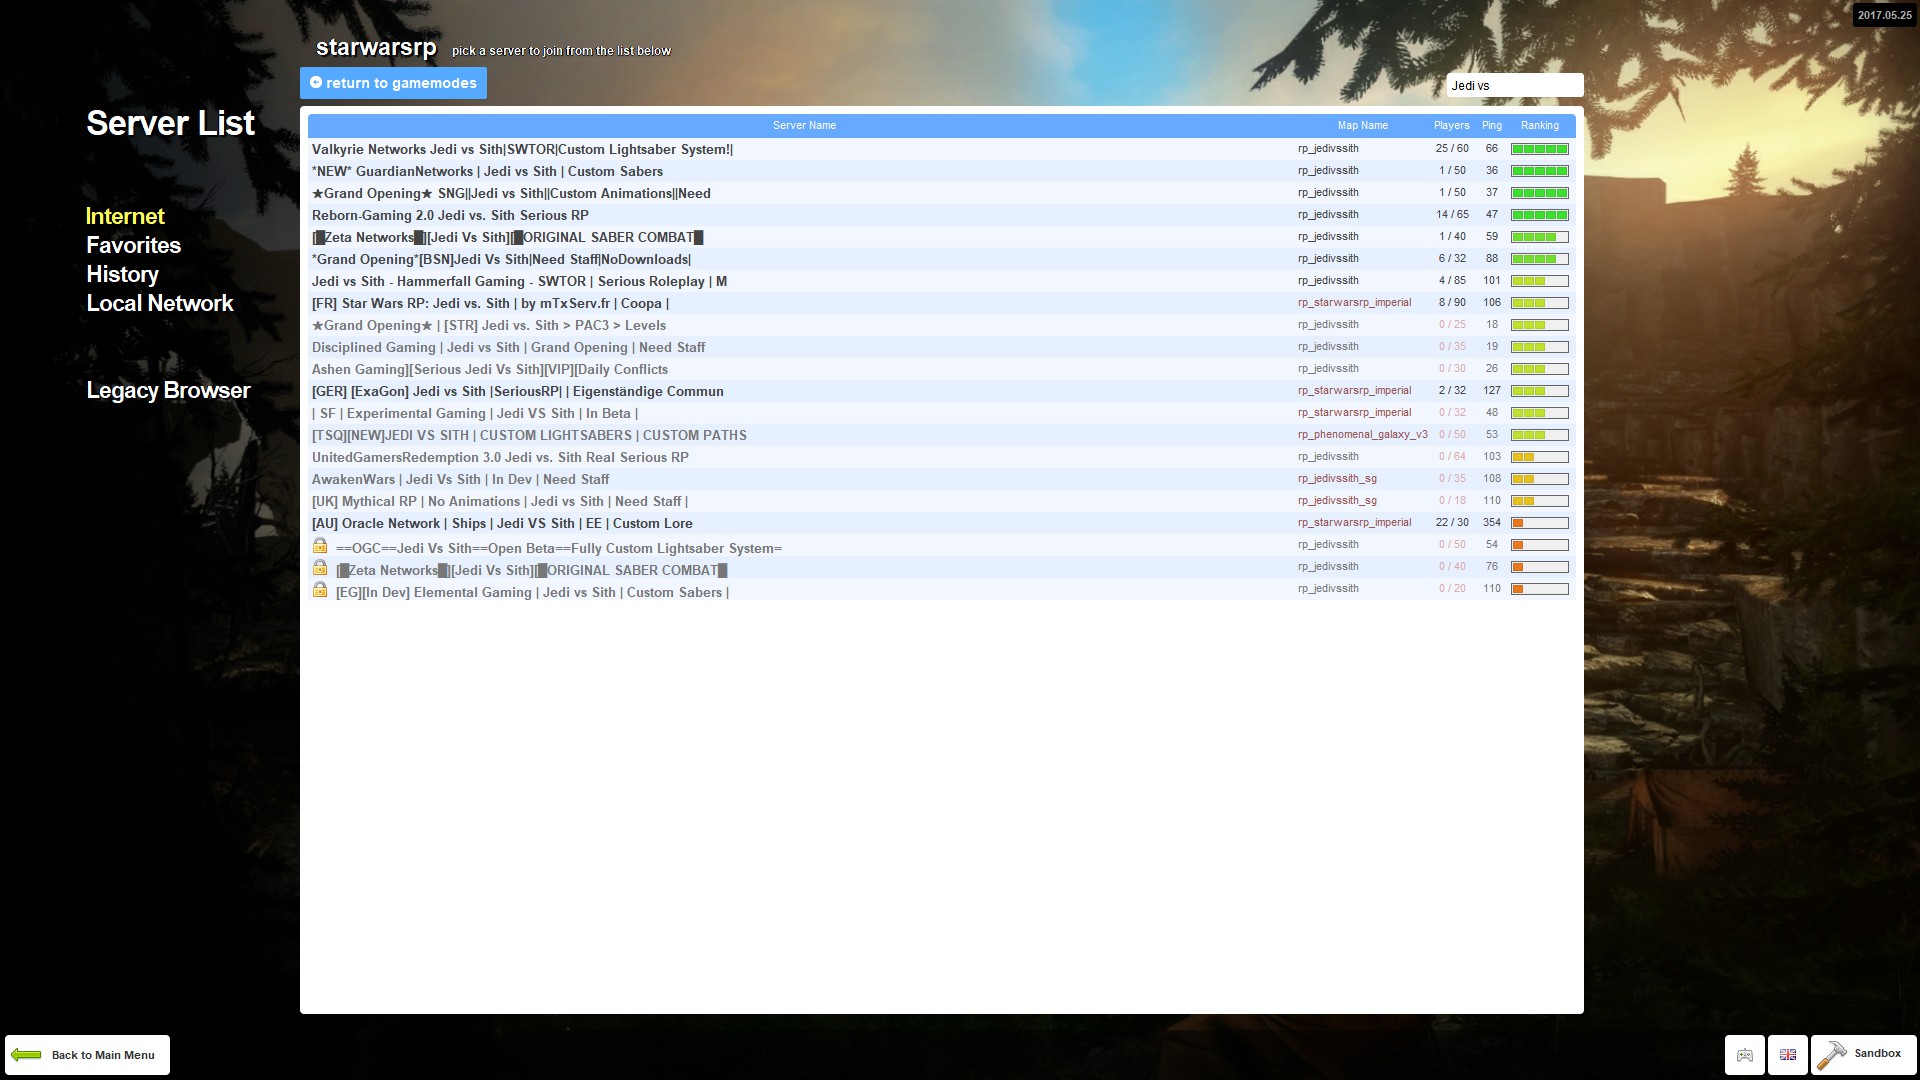Viewport: 1920px width, 1080px height.
Task: Open the controller icon at the bottom right
Action: point(1744,1055)
